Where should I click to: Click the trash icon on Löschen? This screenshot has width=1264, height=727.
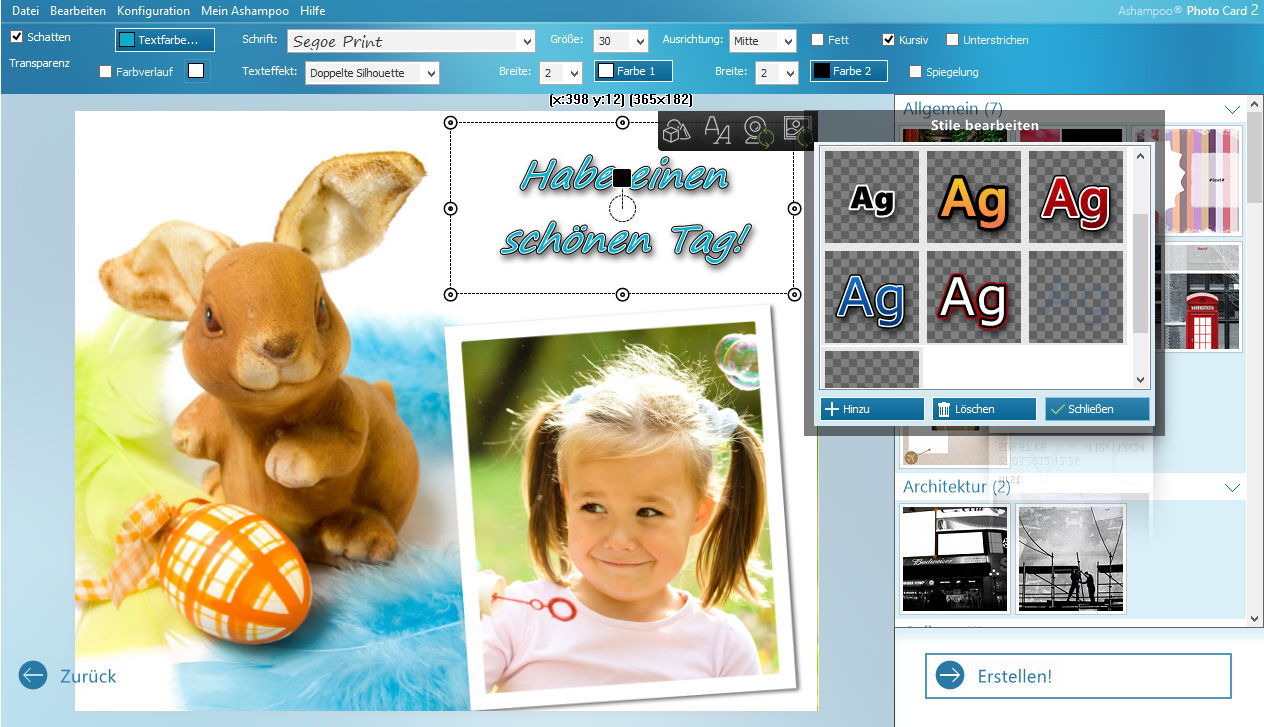pyautogui.click(x=944, y=409)
